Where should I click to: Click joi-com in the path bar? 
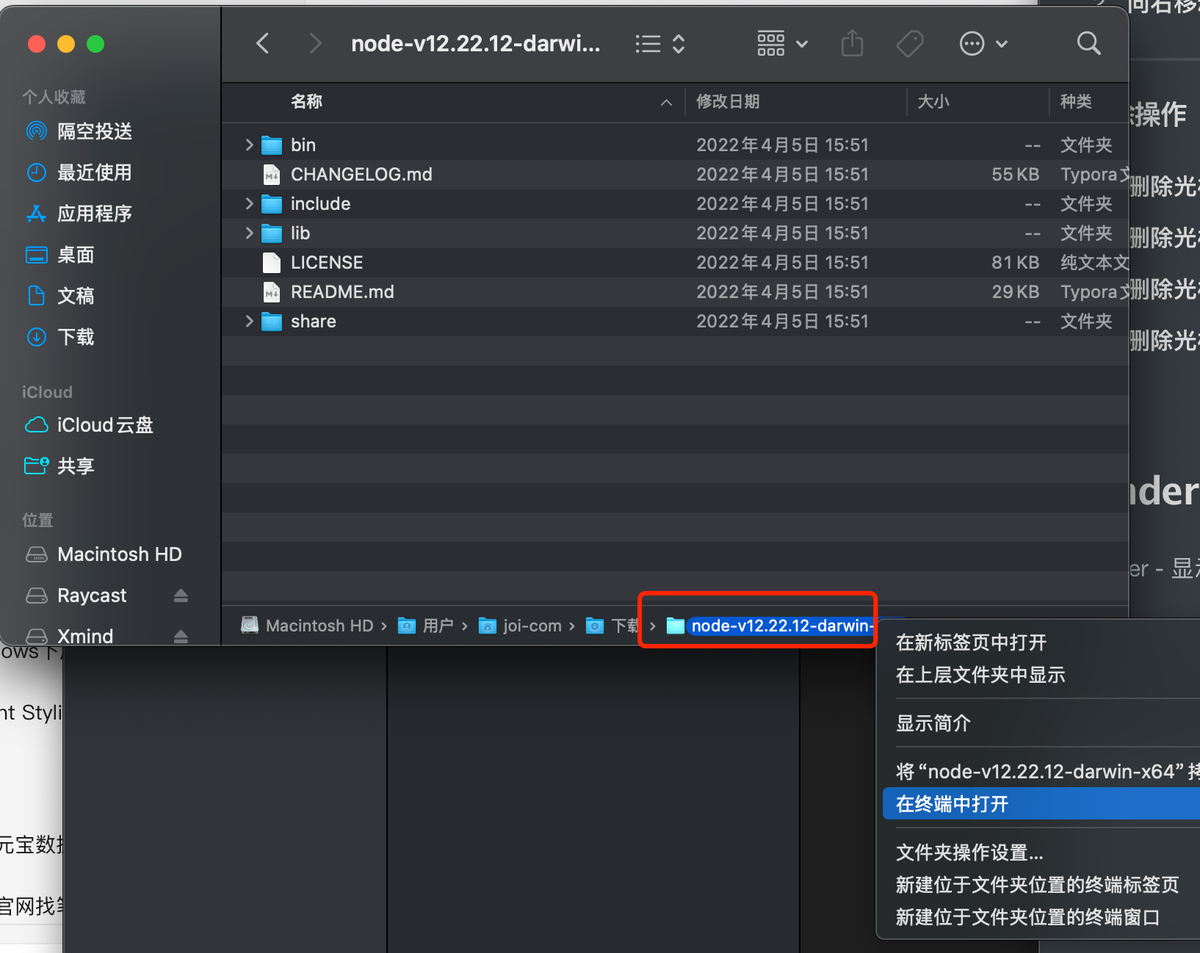pos(531,626)
